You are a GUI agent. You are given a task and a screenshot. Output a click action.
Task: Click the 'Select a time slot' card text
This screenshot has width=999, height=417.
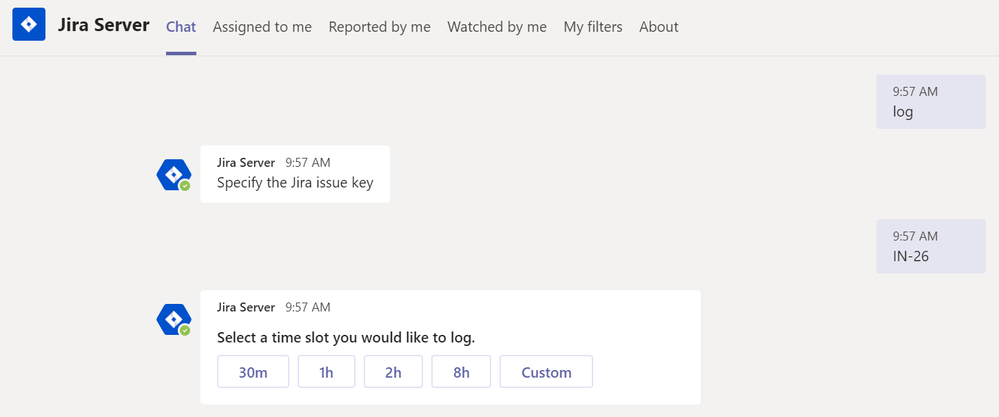(346, 337)
